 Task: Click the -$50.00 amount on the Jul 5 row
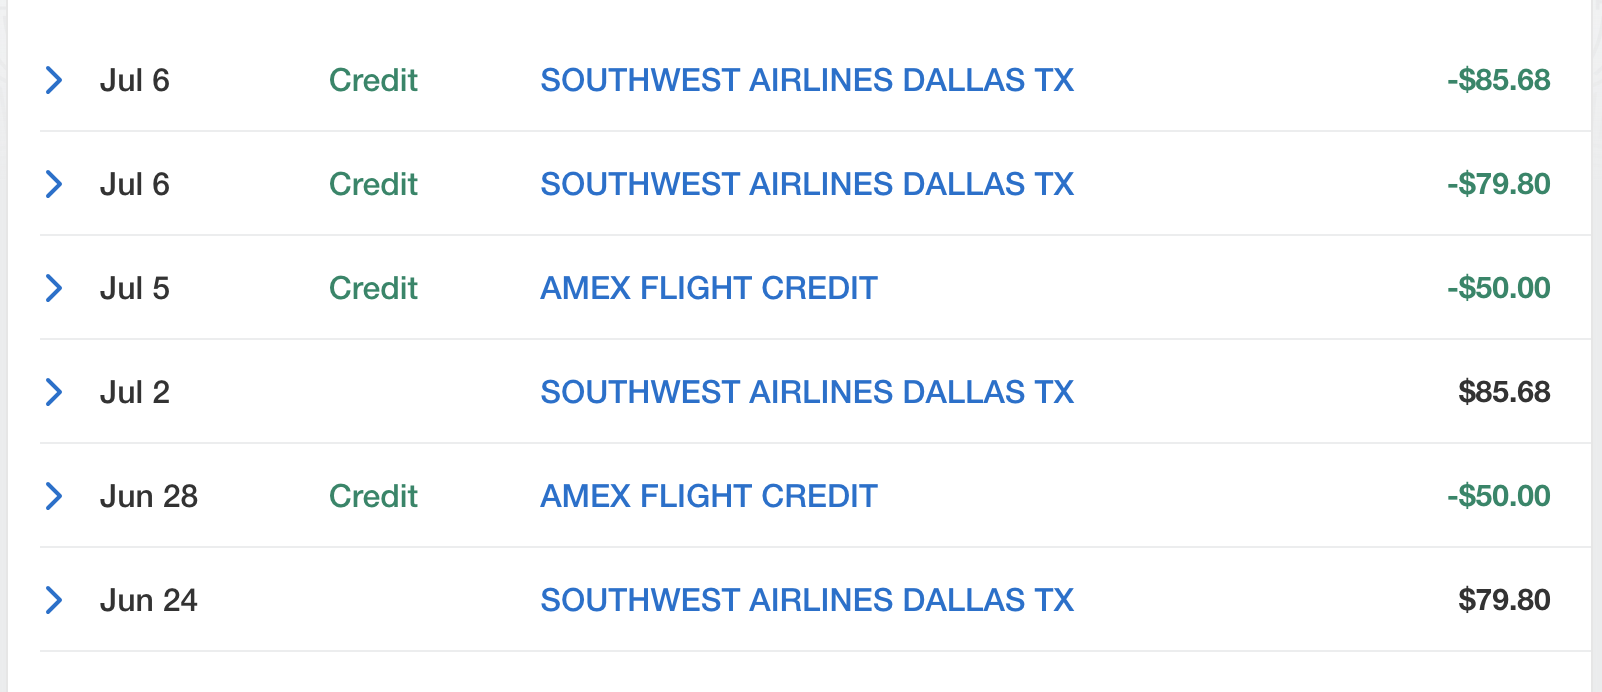(1499, 288)
